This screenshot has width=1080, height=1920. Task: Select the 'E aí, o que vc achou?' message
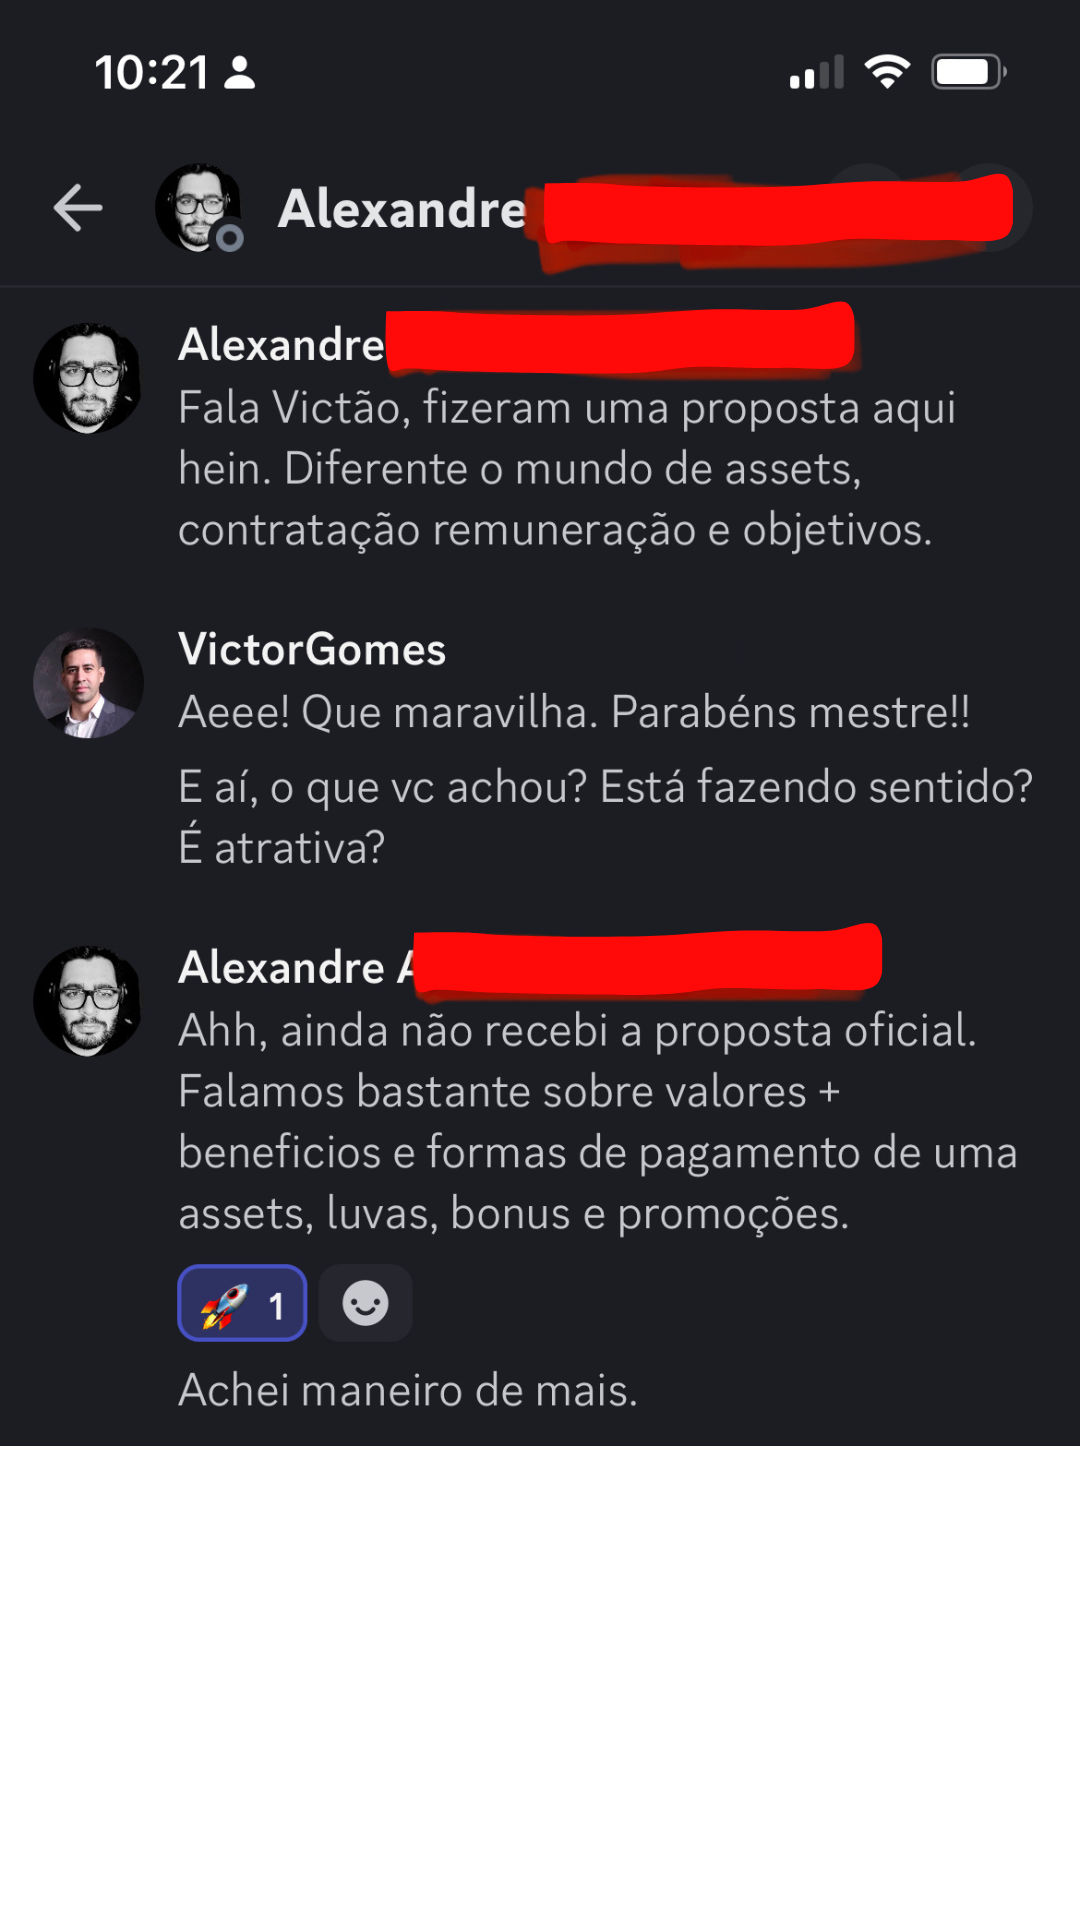605,817
